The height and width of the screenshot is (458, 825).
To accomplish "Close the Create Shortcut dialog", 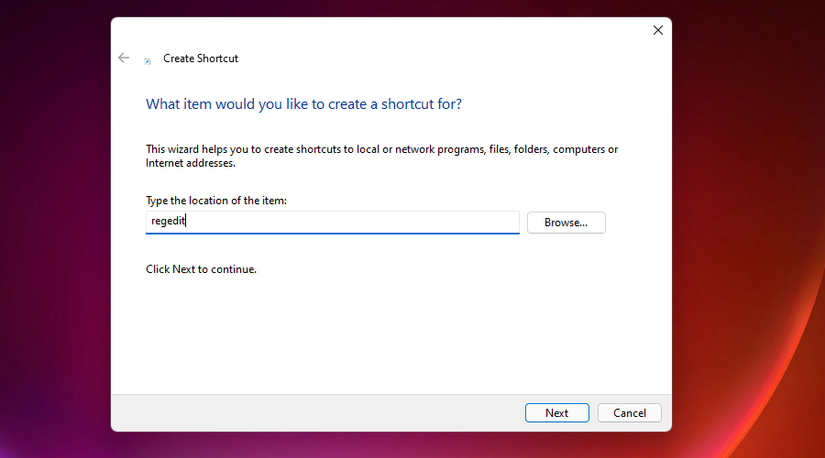I will (x=658, y=30).
